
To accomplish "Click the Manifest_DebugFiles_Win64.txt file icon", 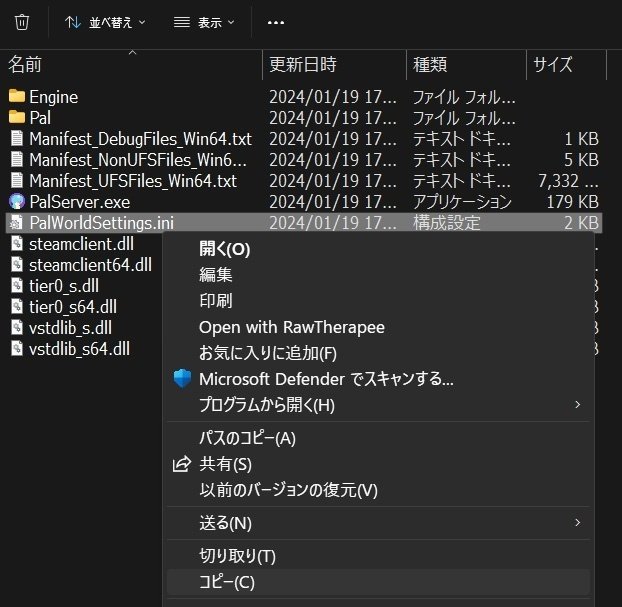I will 17,138.
